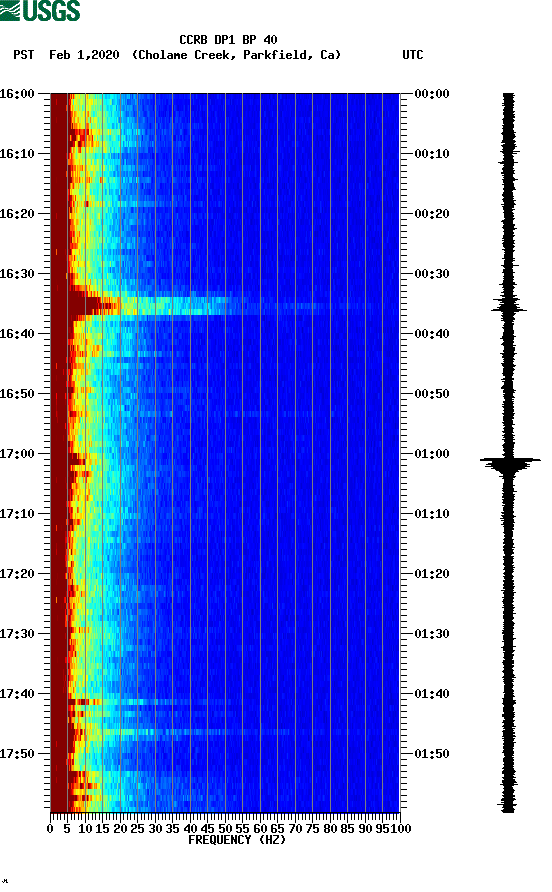Screen dimensions: 552x892
Task: Click the 17:20 PST time label
Action: click(x=17, y=574)
